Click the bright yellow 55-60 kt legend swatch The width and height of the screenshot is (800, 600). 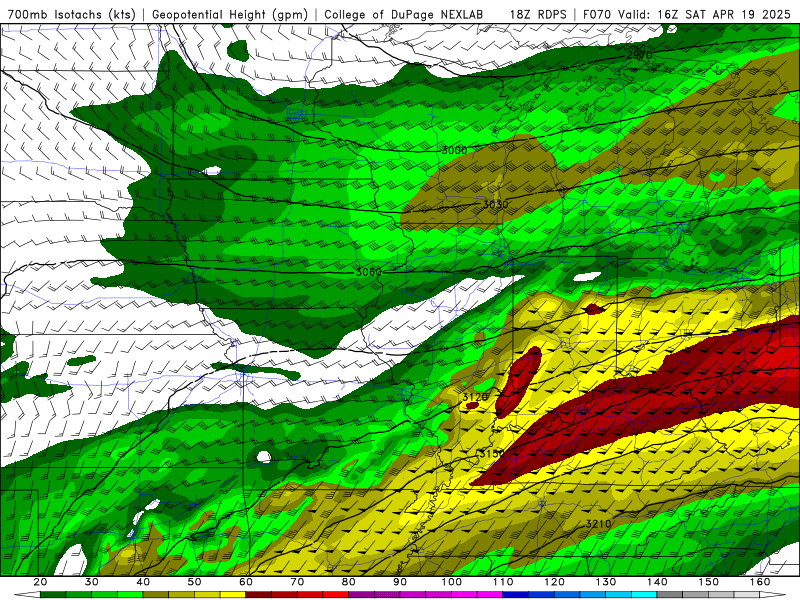233,595
